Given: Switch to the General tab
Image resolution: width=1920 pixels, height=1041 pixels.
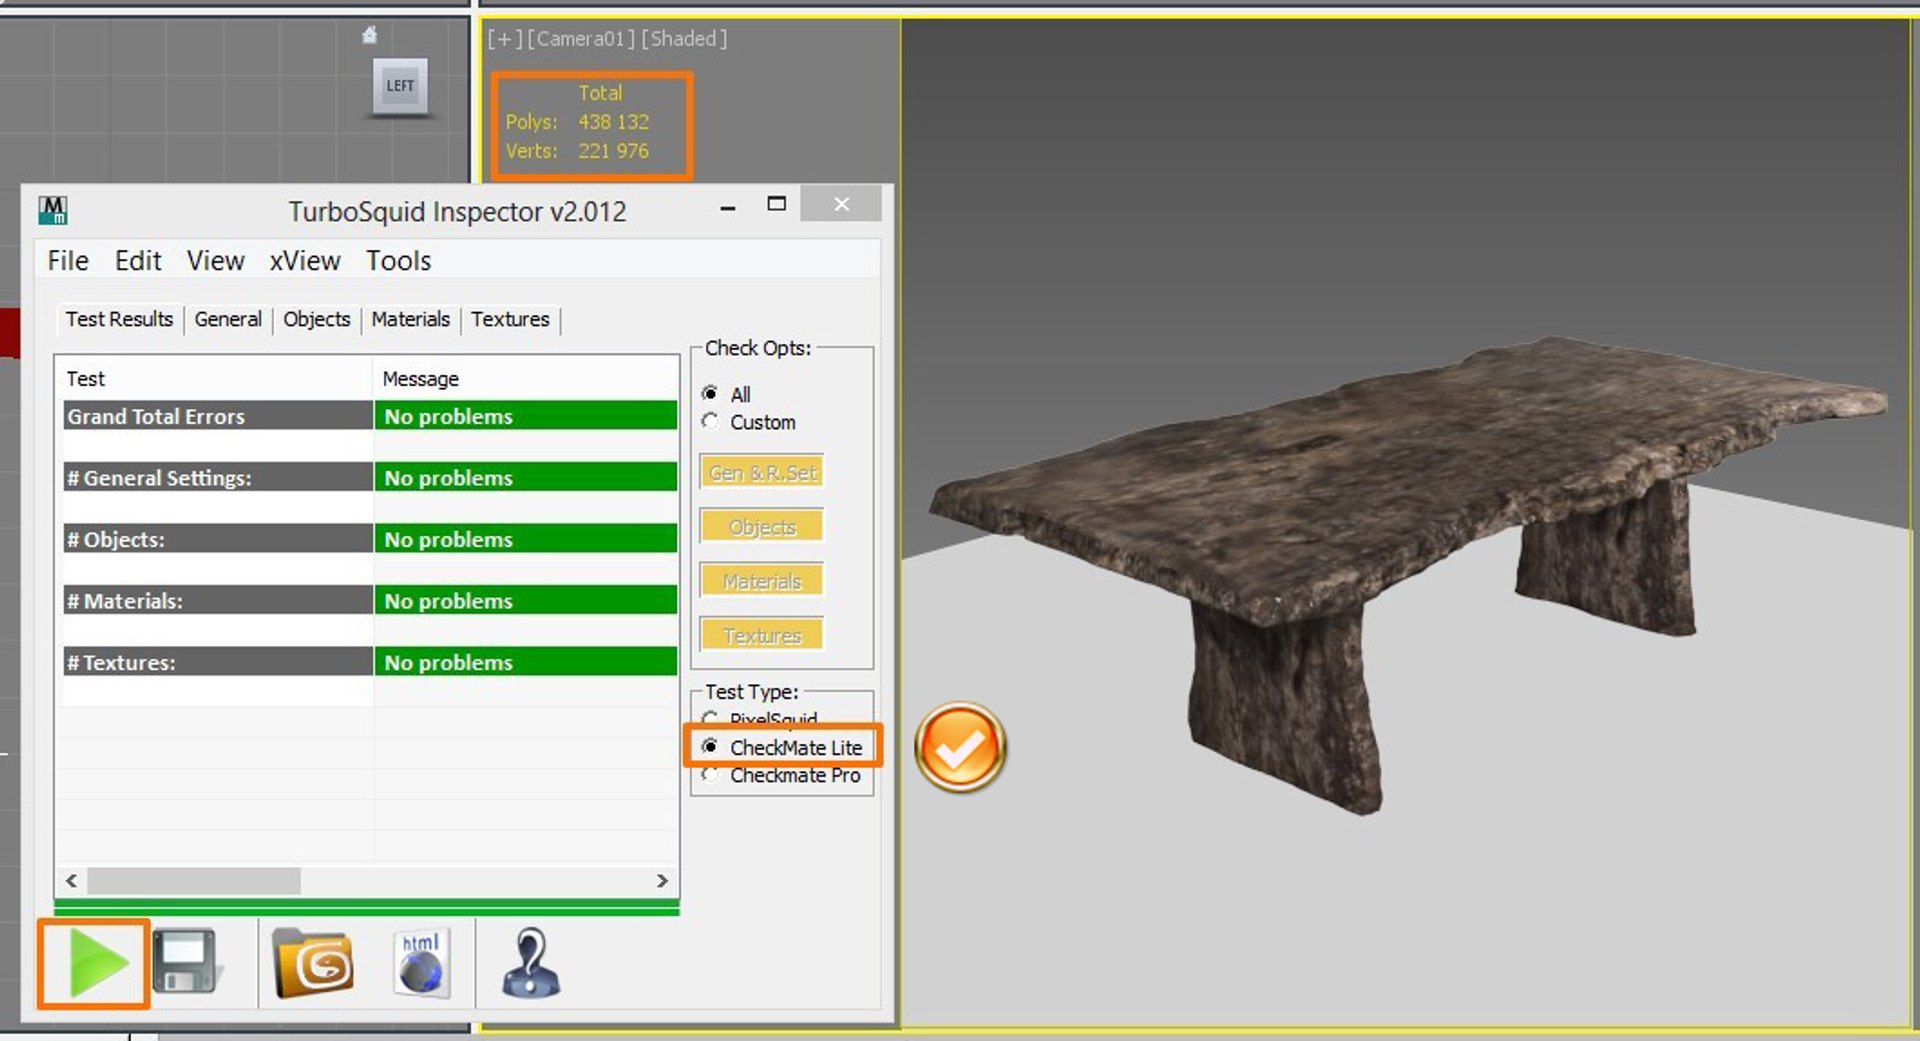Looking at the screenshot, I should pos(228,319).
